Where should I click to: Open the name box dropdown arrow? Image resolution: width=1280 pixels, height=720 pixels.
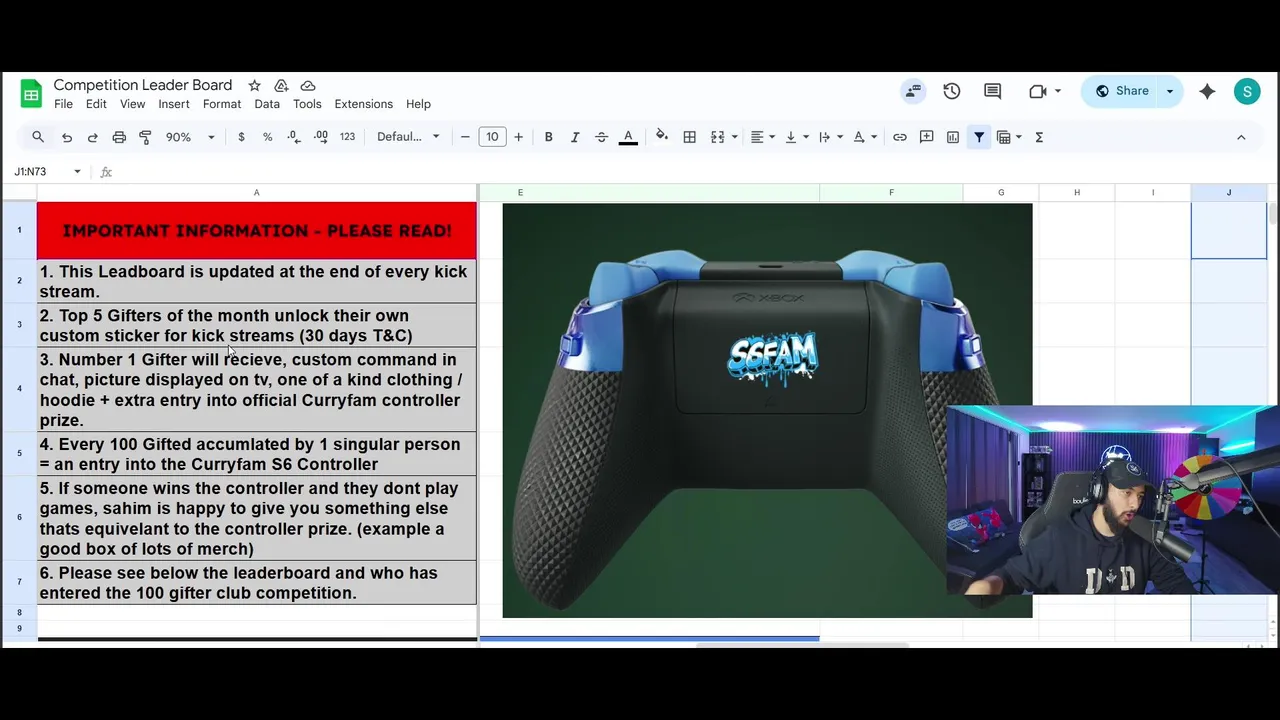click(77, 172)
